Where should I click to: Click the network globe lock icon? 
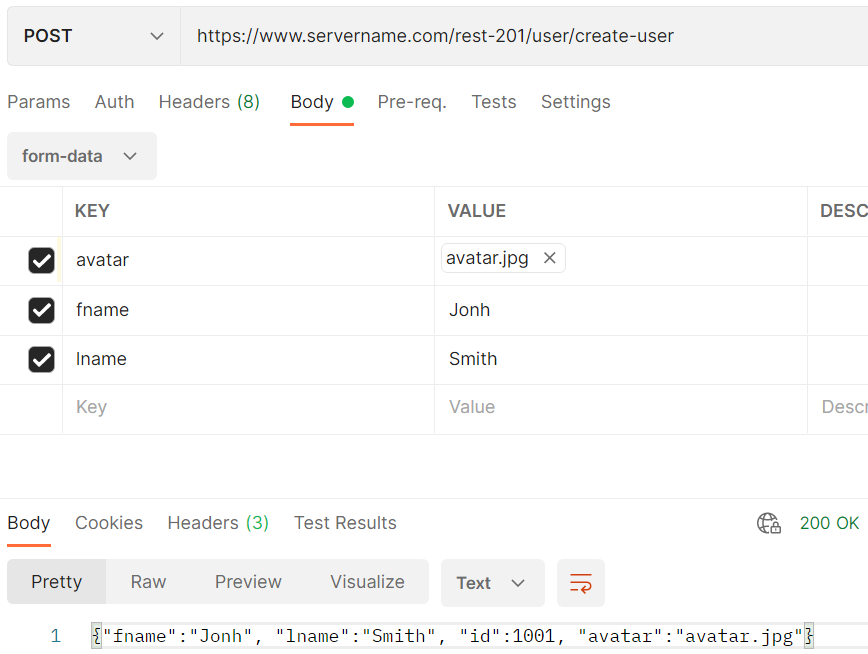[x=769, y=523]
